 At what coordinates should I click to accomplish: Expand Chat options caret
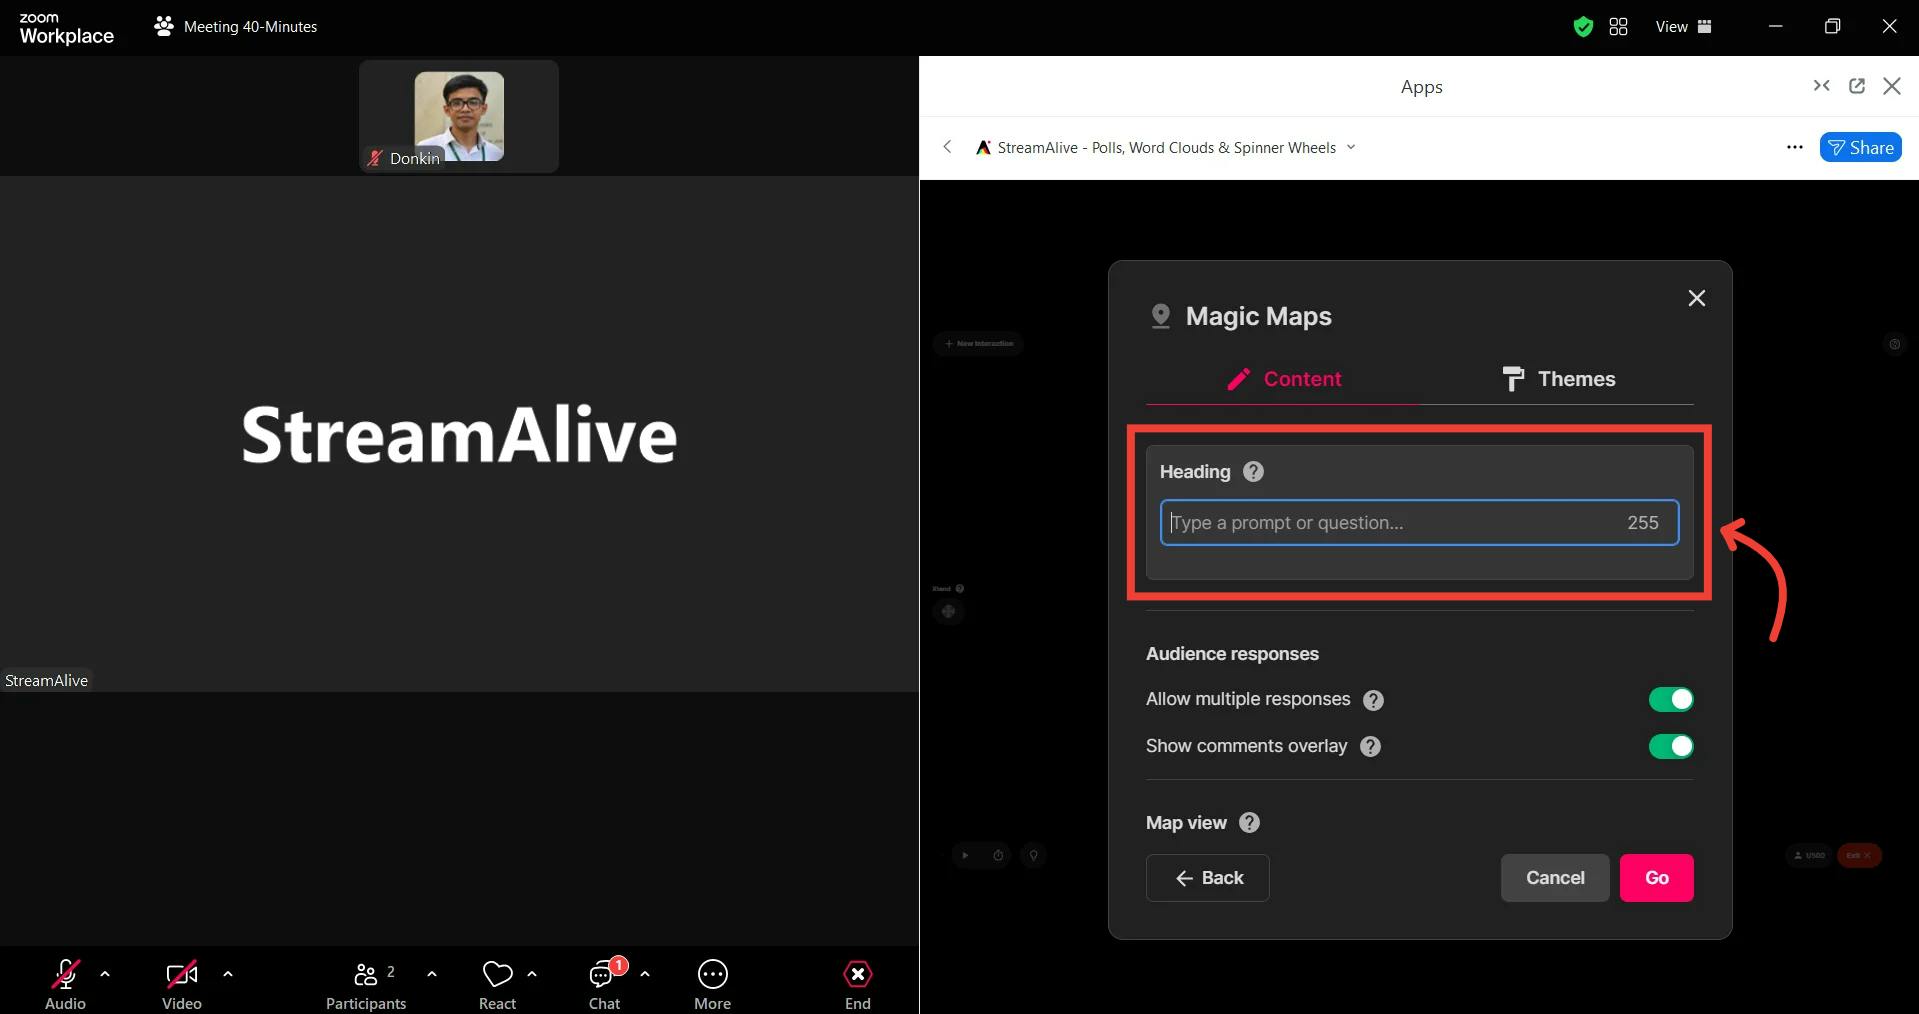coord(645,973)
